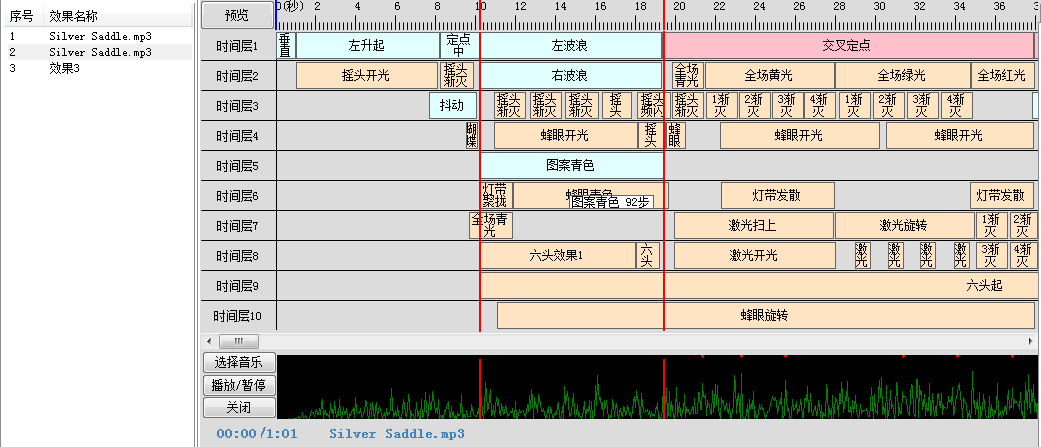The image size is (1041, 447).
Task: Select row 2 Silver Saddle.mp3 in effect list
Action: pyautogui.click(x=100, y=52)
